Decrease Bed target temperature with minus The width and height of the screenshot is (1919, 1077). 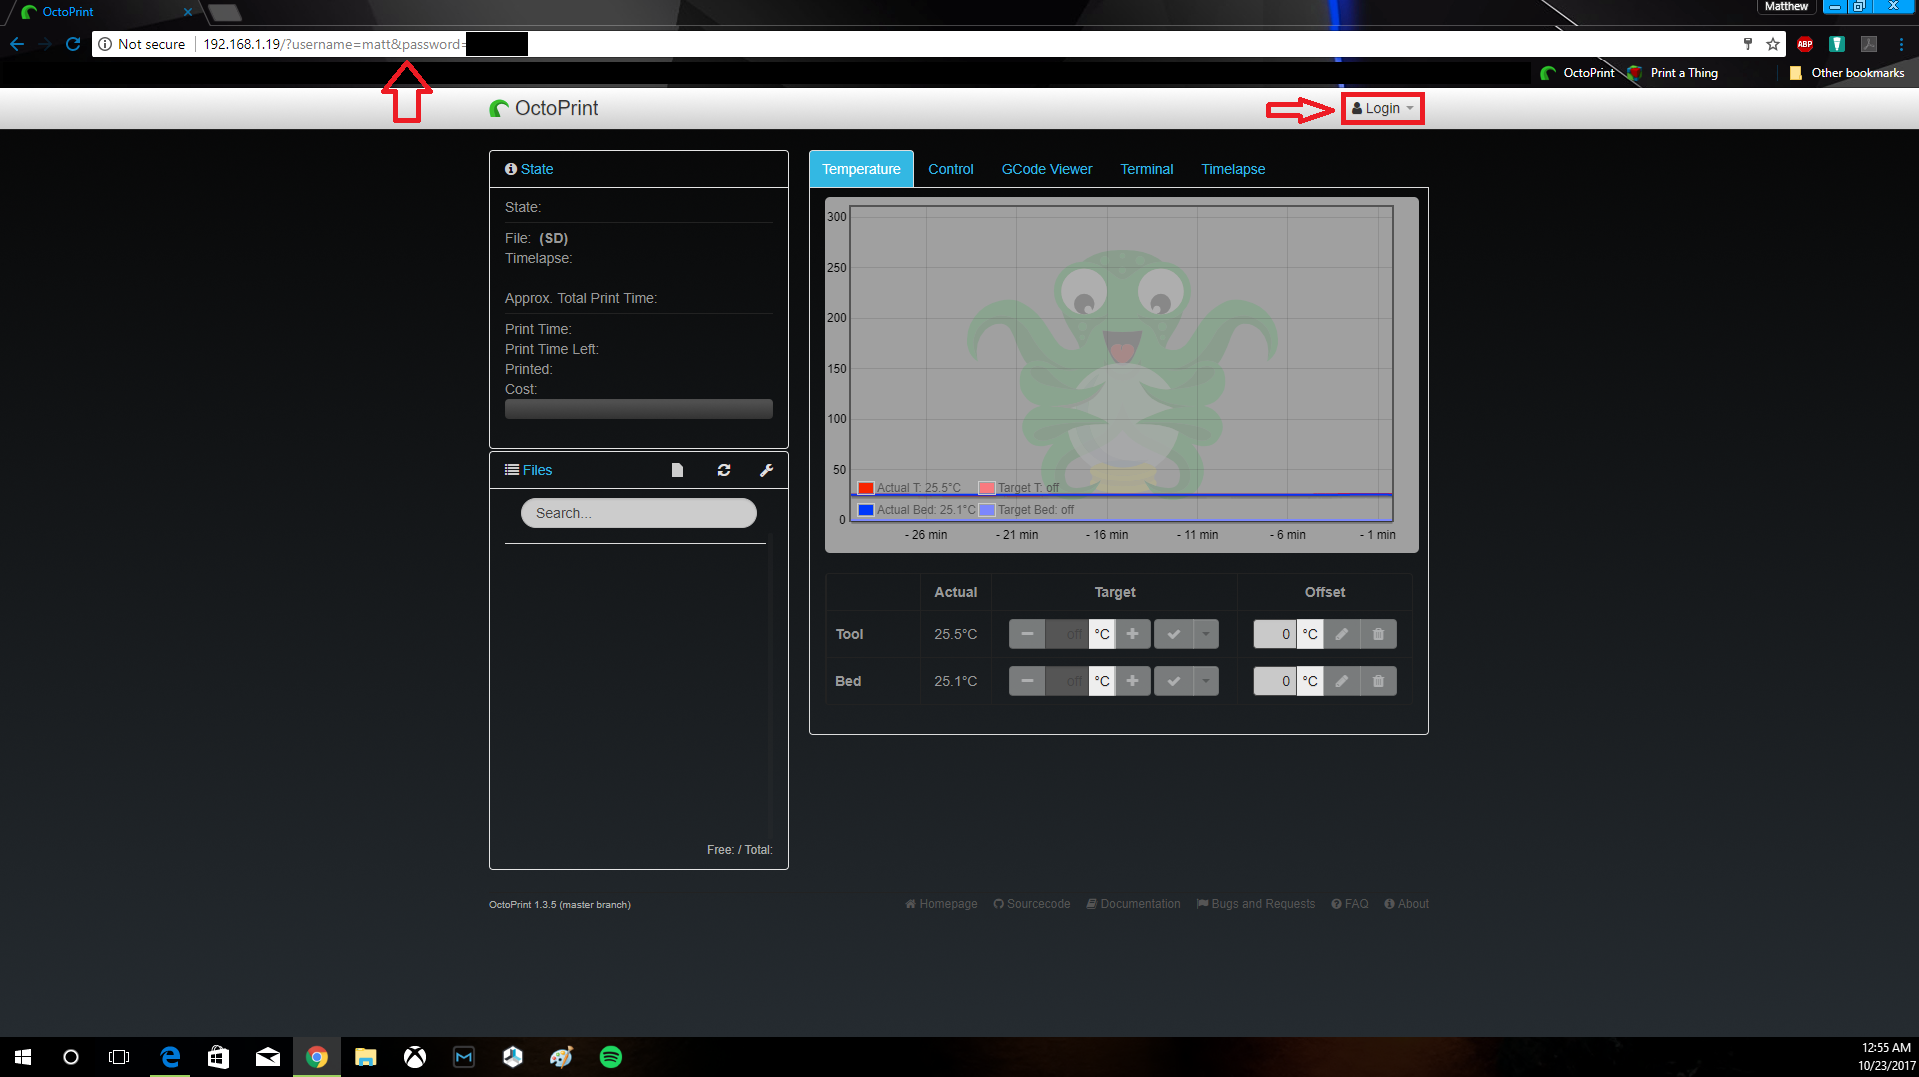coord(1027,681)
